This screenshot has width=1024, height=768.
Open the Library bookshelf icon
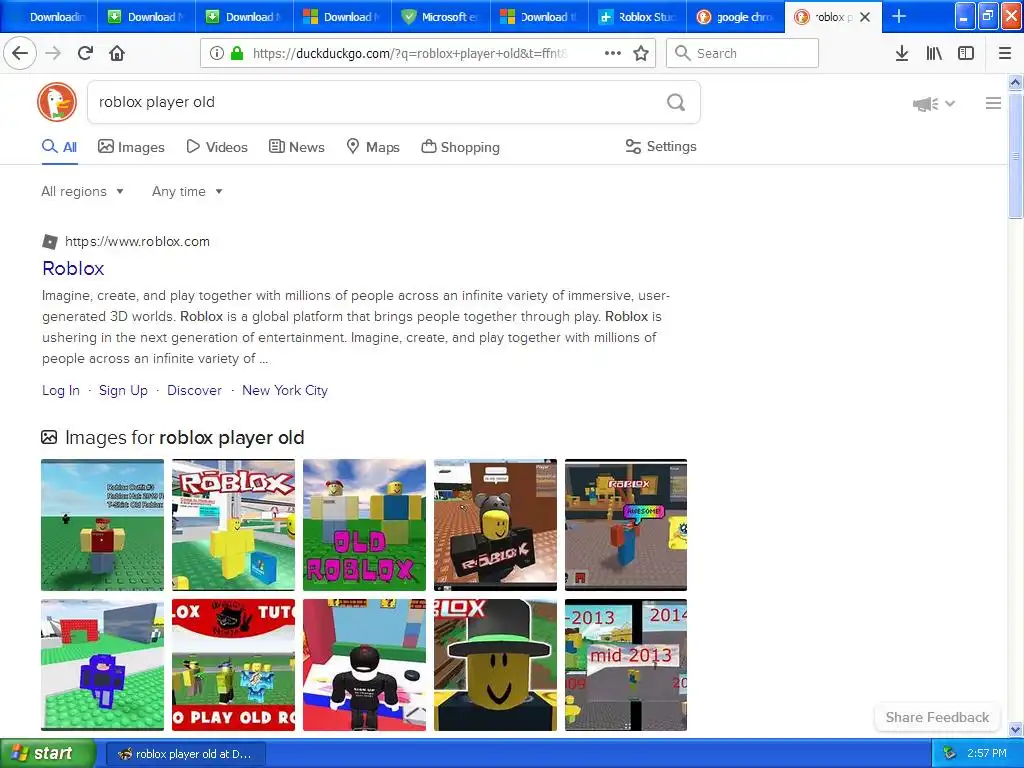tap(934, 53)
